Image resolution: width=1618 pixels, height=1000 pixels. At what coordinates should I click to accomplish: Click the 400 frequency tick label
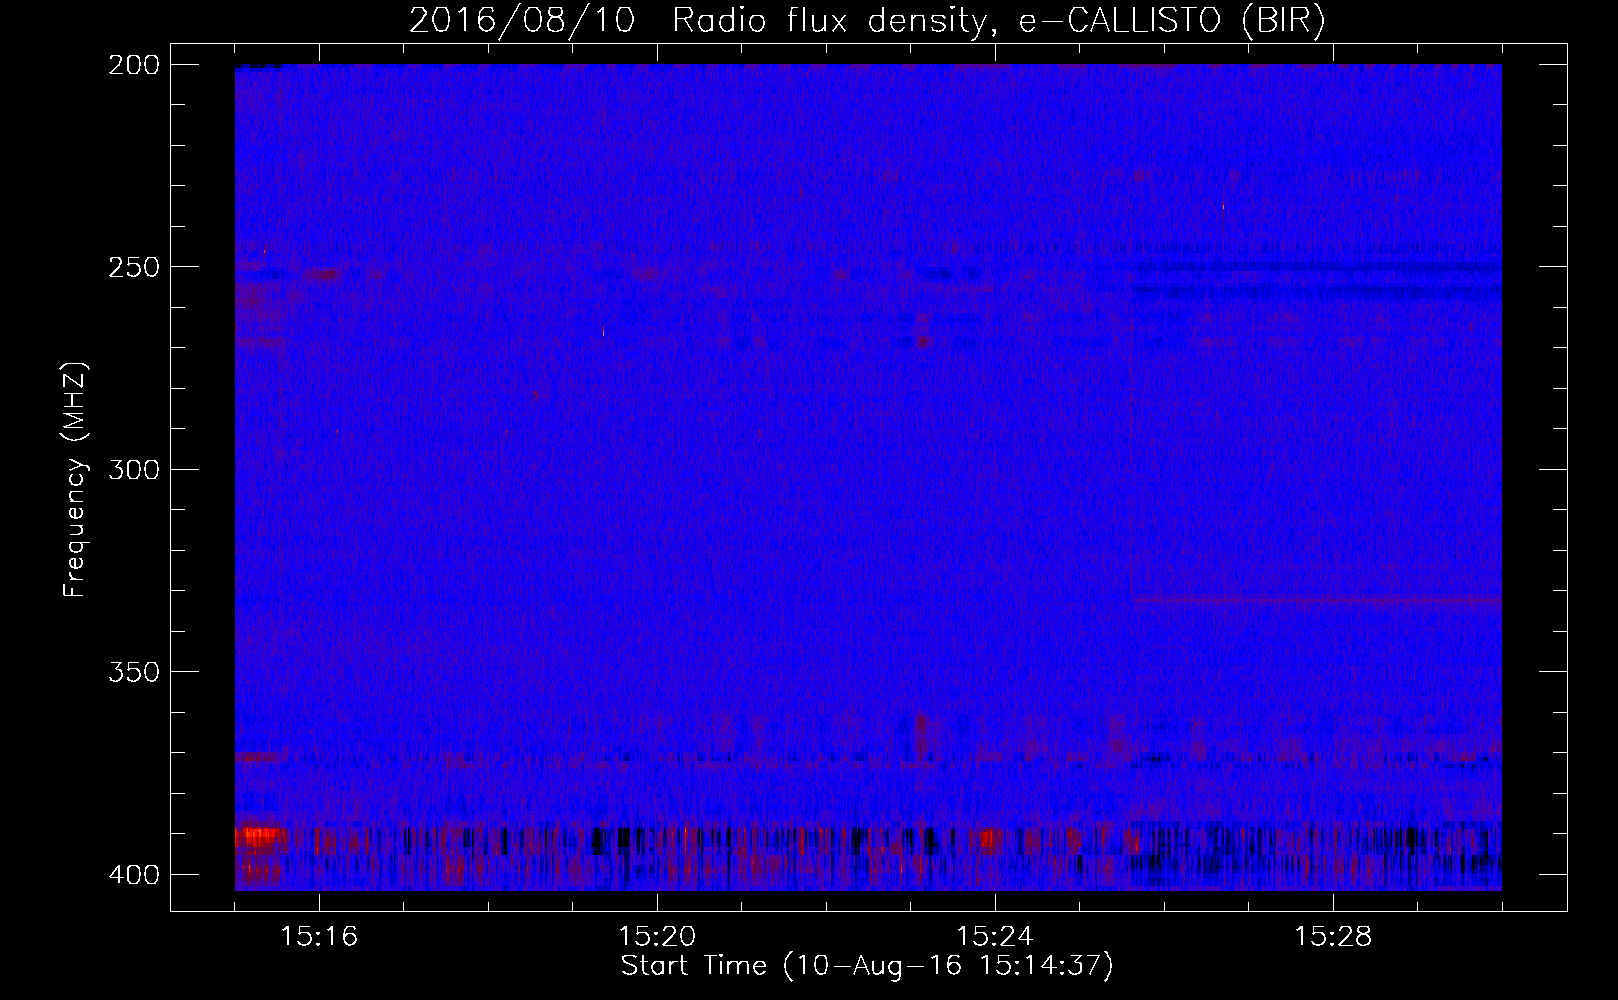(x=133, y=875)
